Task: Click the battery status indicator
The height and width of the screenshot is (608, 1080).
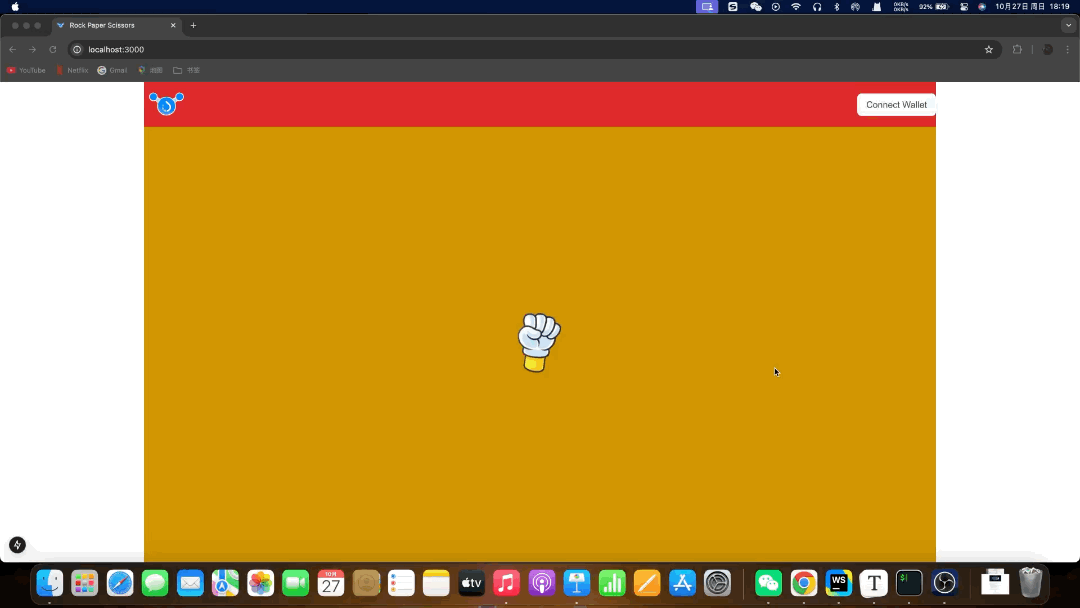Action: click(934, 7)
